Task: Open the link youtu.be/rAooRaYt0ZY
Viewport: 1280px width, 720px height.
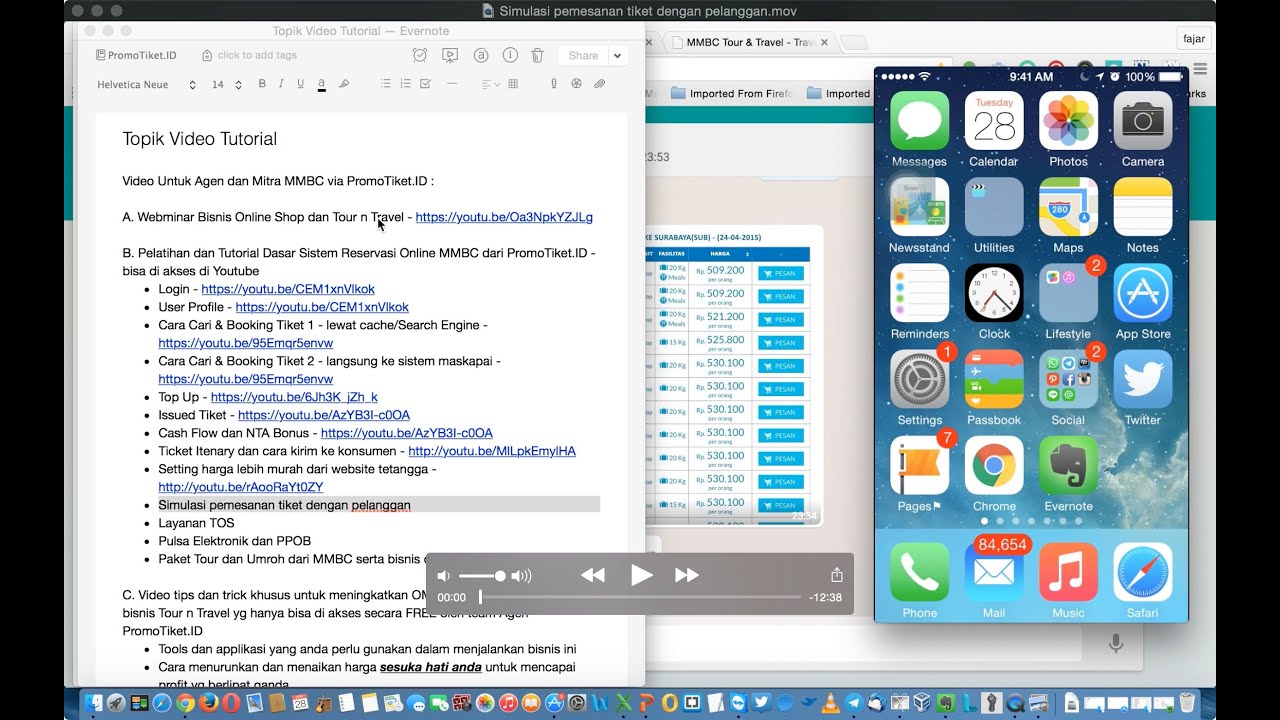Action: point(240,487)
